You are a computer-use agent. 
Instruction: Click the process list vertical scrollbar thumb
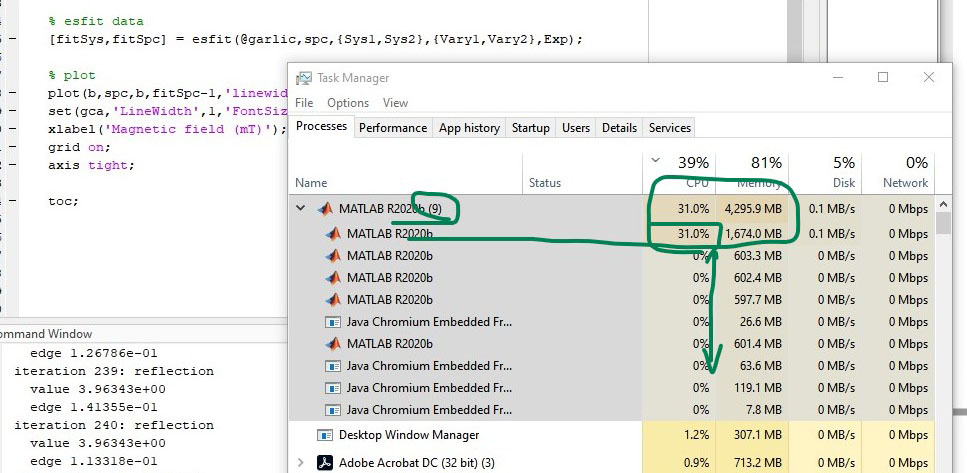(943, 223)
